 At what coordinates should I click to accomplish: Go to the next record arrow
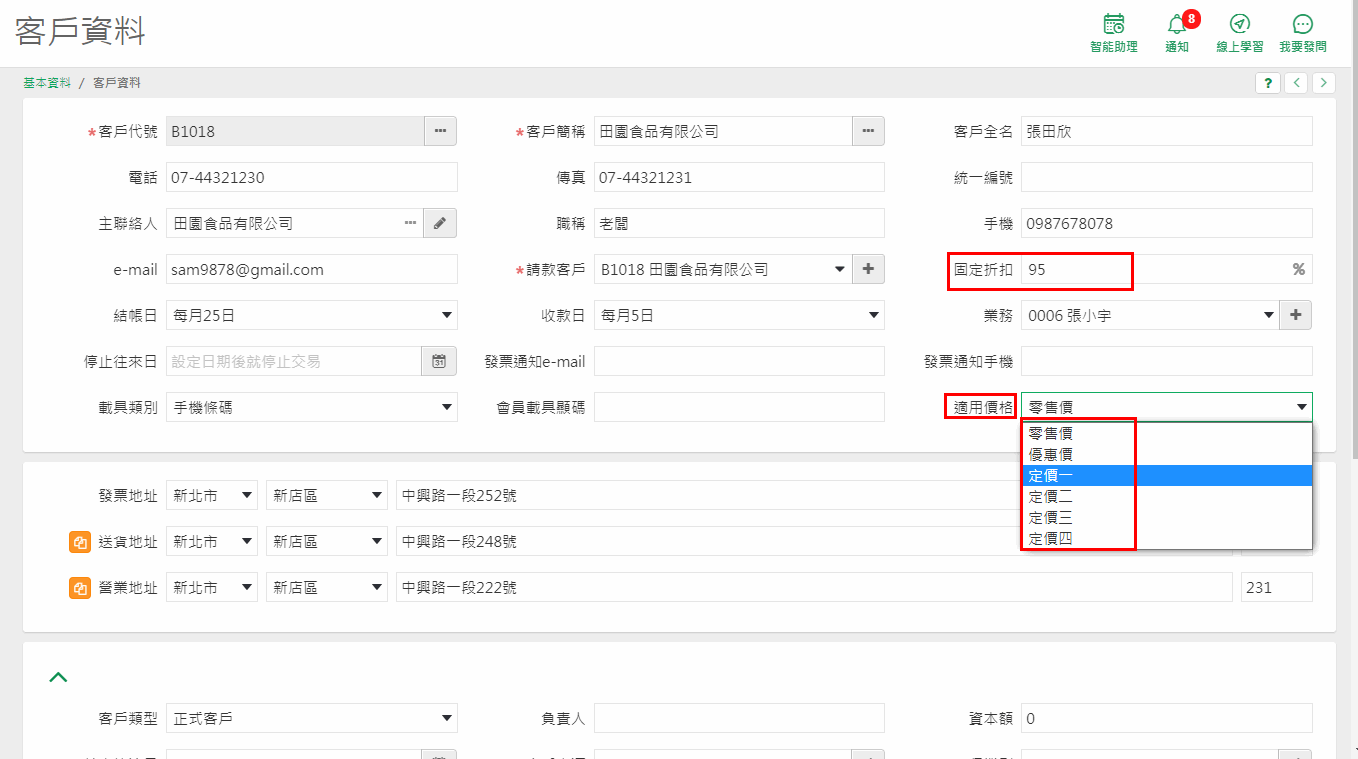pyautogui.click(x=1324, y=83)
